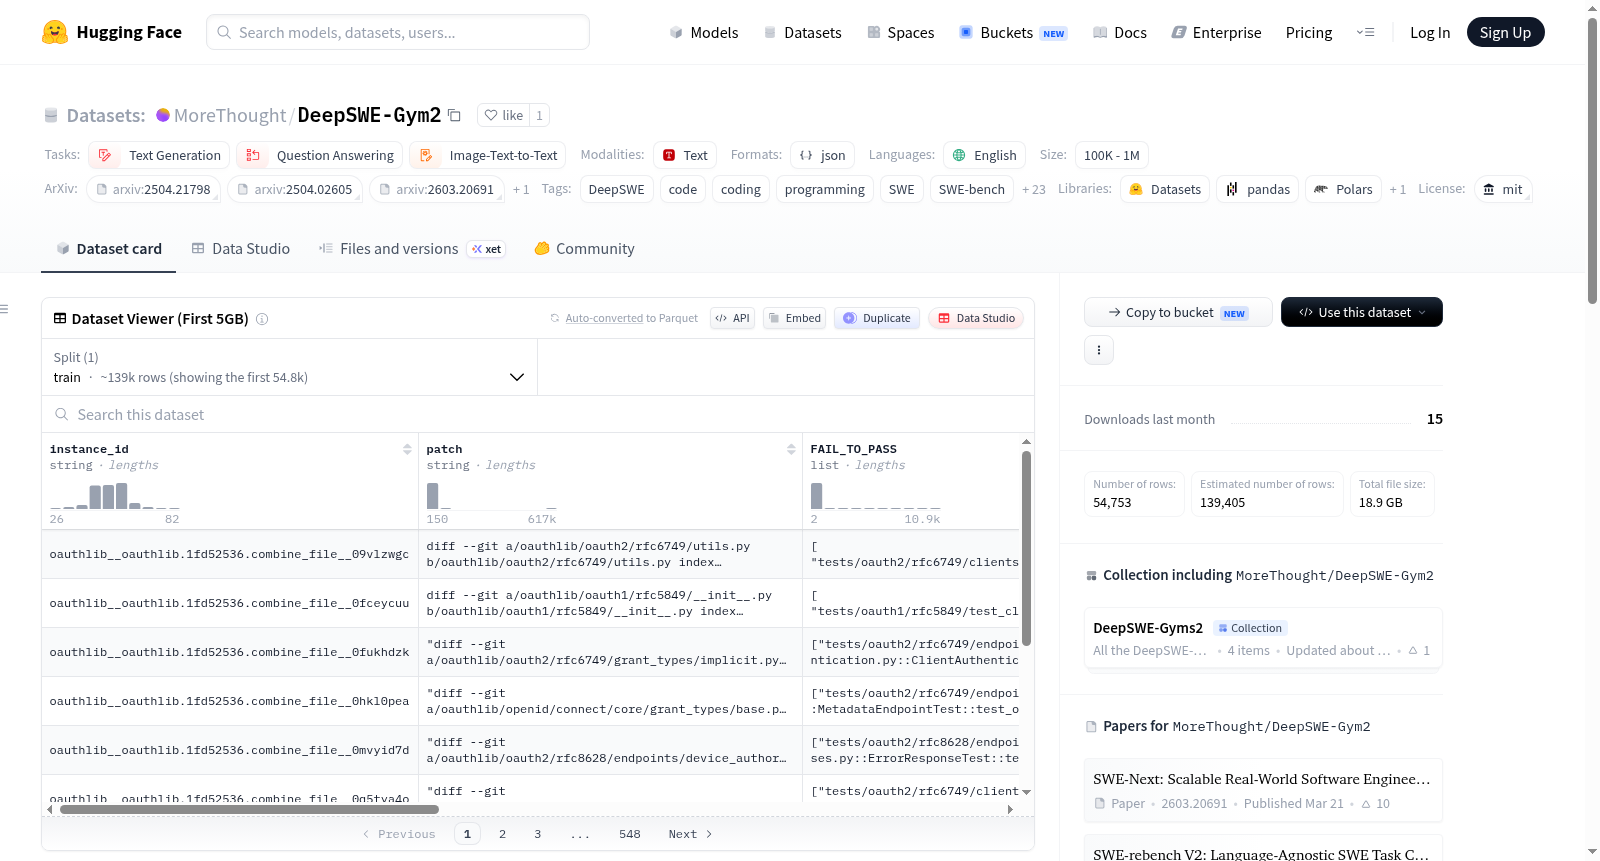1600x861 pixels.
Task: Select the Question Answering task tag
Action: 320,155
